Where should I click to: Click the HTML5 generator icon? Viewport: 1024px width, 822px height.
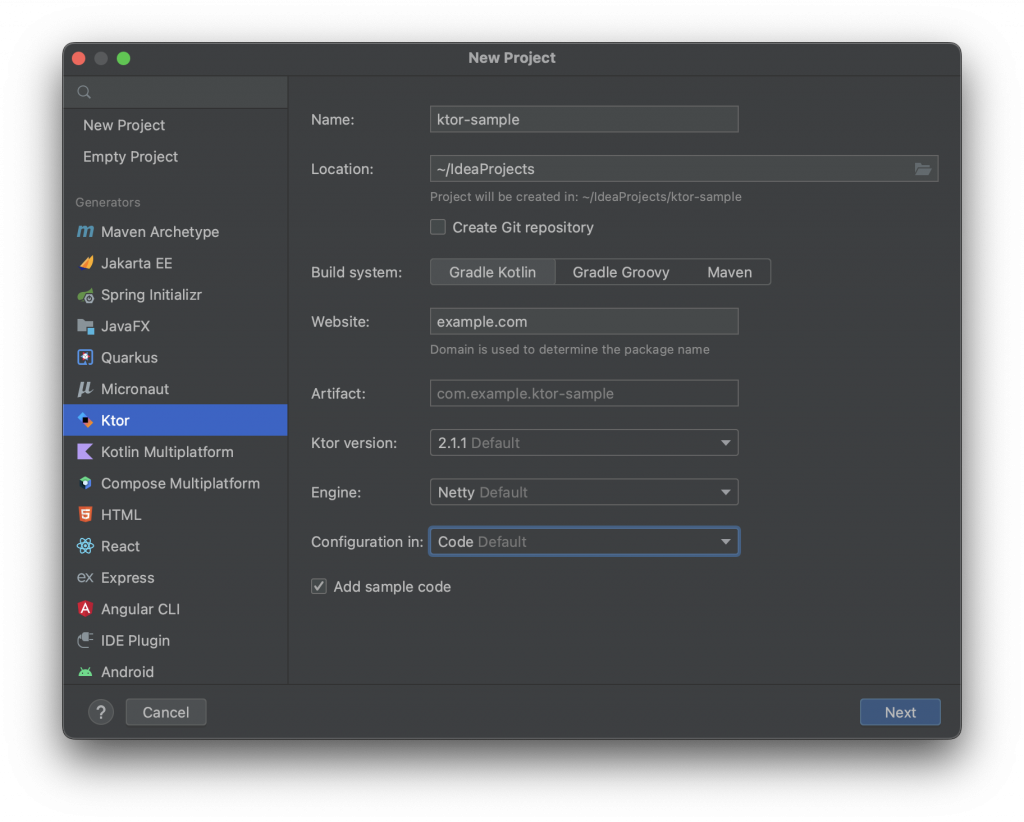[x=86, y=514]
